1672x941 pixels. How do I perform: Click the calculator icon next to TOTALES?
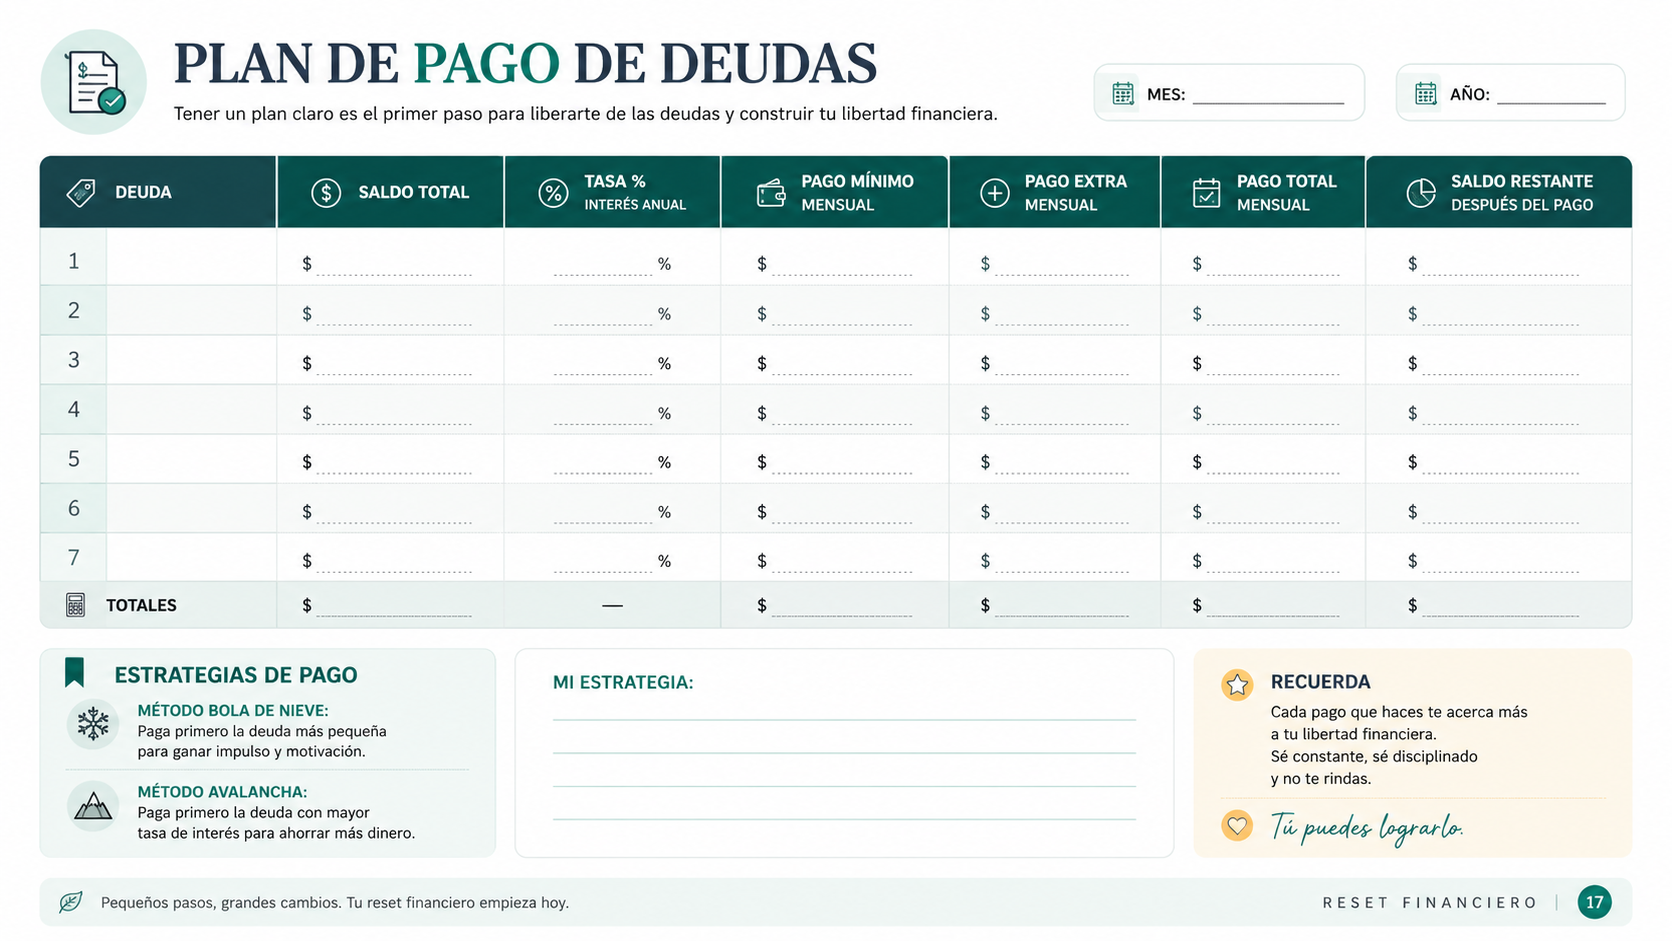coord(75,605)
